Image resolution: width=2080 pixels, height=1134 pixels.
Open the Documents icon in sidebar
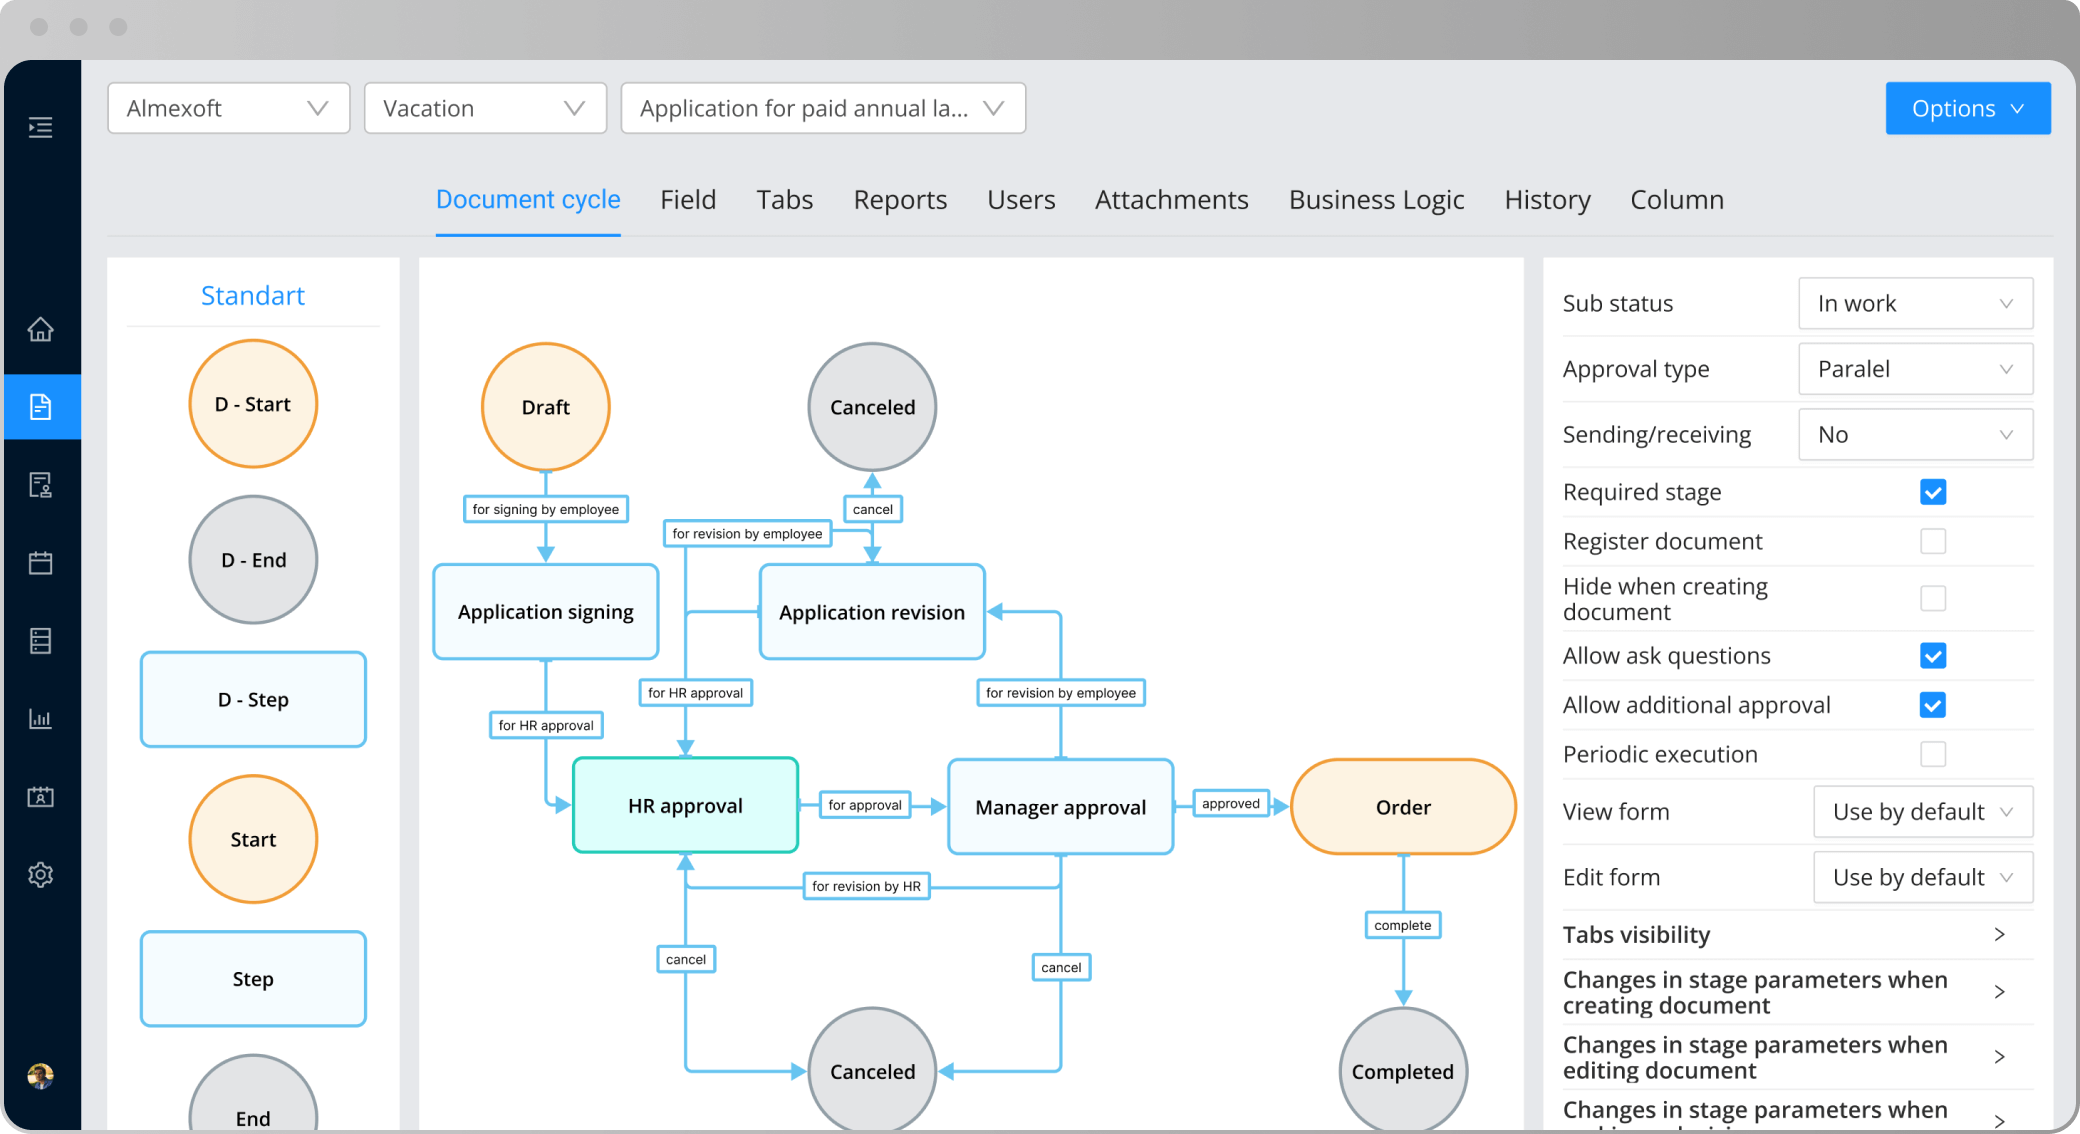41,407
